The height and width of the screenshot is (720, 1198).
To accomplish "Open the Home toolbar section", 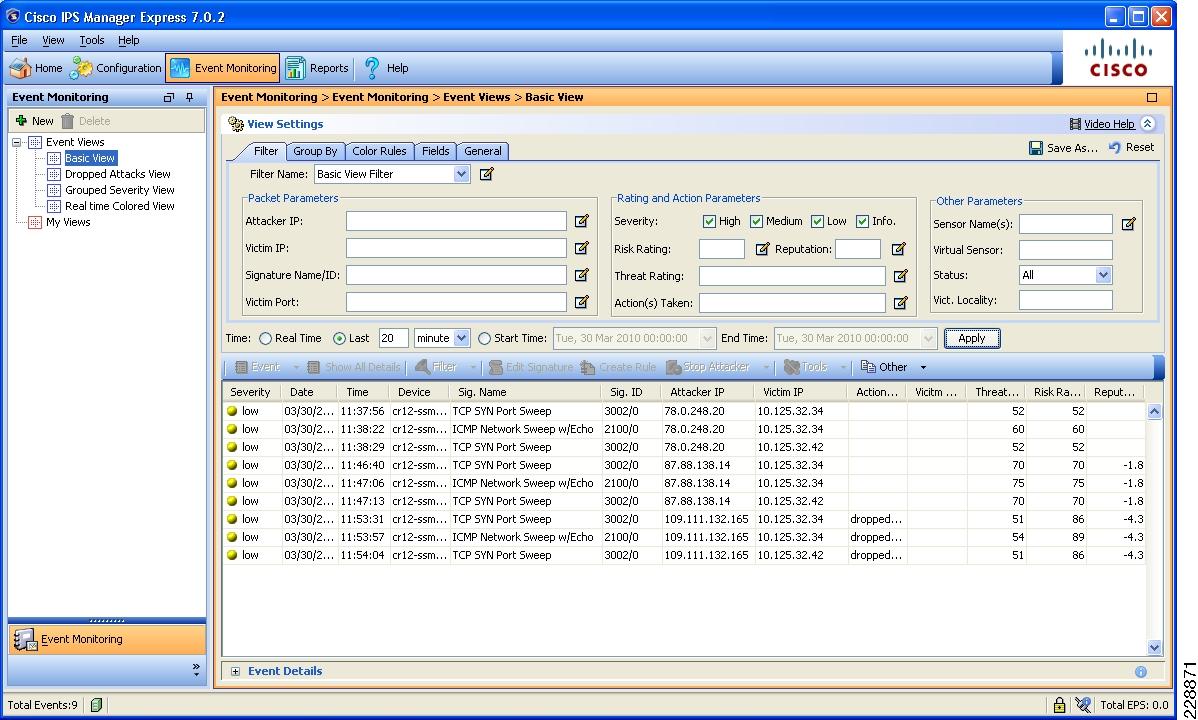I will click(x=36, y=68).
